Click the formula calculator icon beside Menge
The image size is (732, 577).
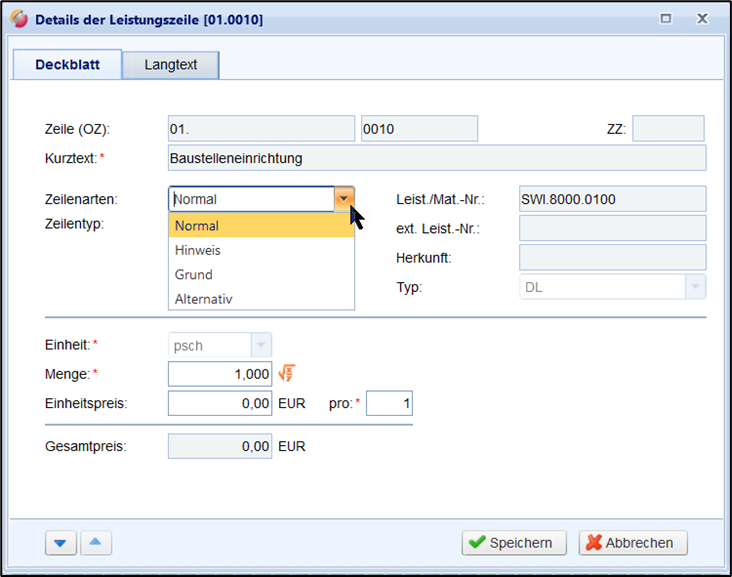286,374
